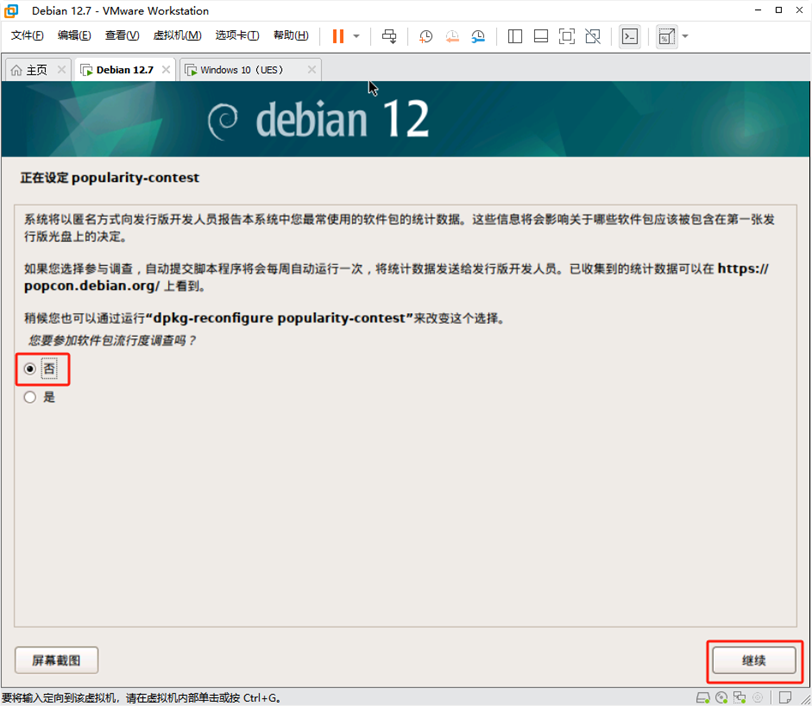The width and height of the screenshot is (812, 706).
Task: Open the 查看(V) menu
Action: click(122, 35)
